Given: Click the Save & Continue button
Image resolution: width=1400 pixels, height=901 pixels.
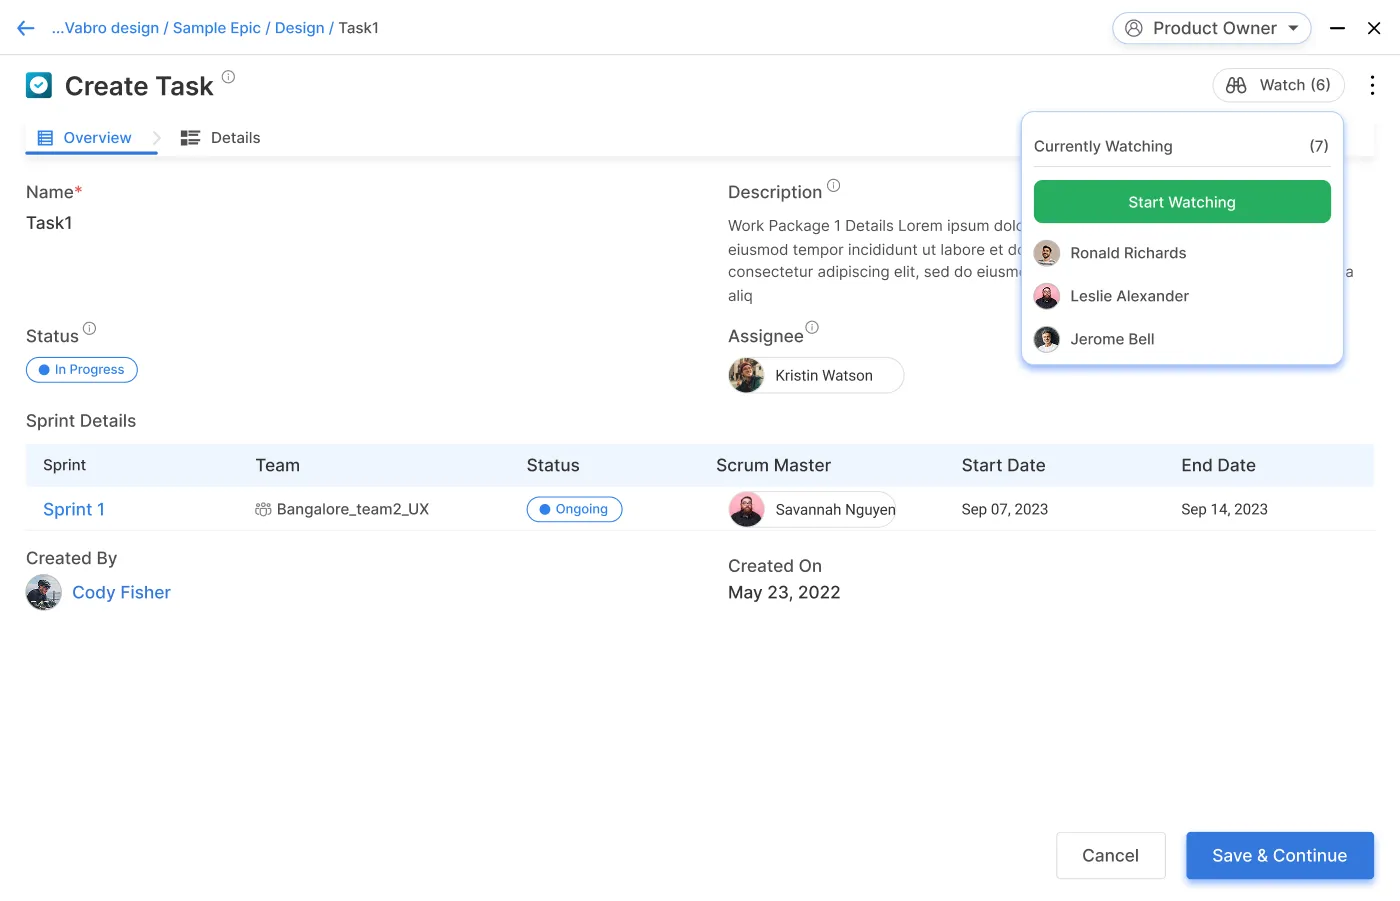Looking at the screenshot, I should (1279, 855).
